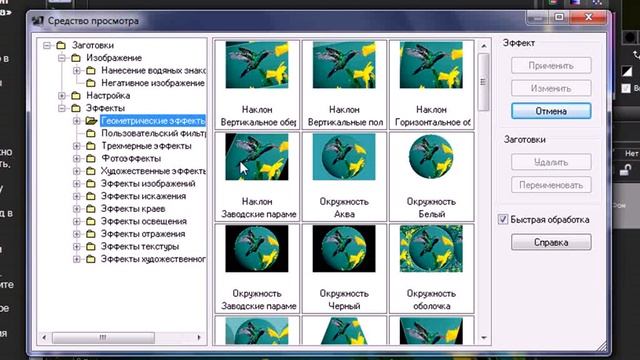640x360 pixels.
Task: Toggle the checkbox in background window
Action: tap(626, 88)
